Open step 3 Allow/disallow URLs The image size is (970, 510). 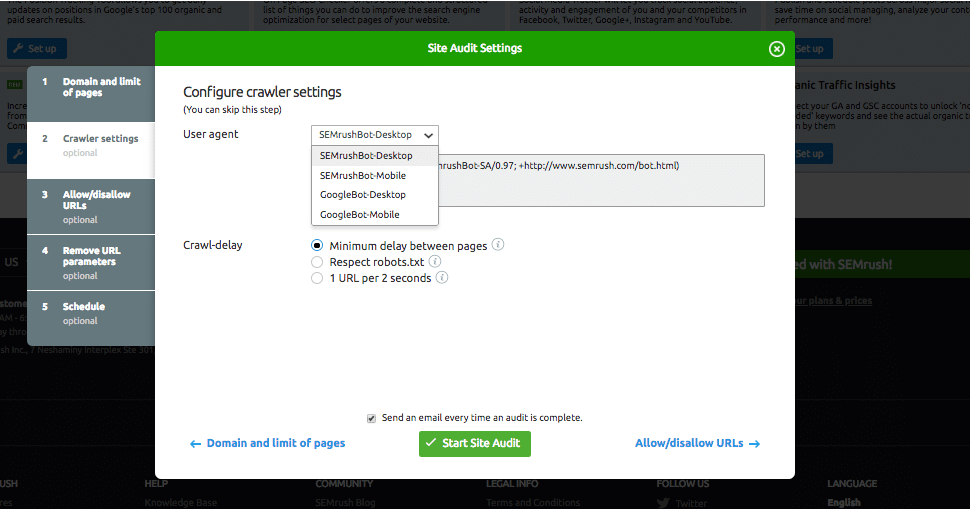91,207
